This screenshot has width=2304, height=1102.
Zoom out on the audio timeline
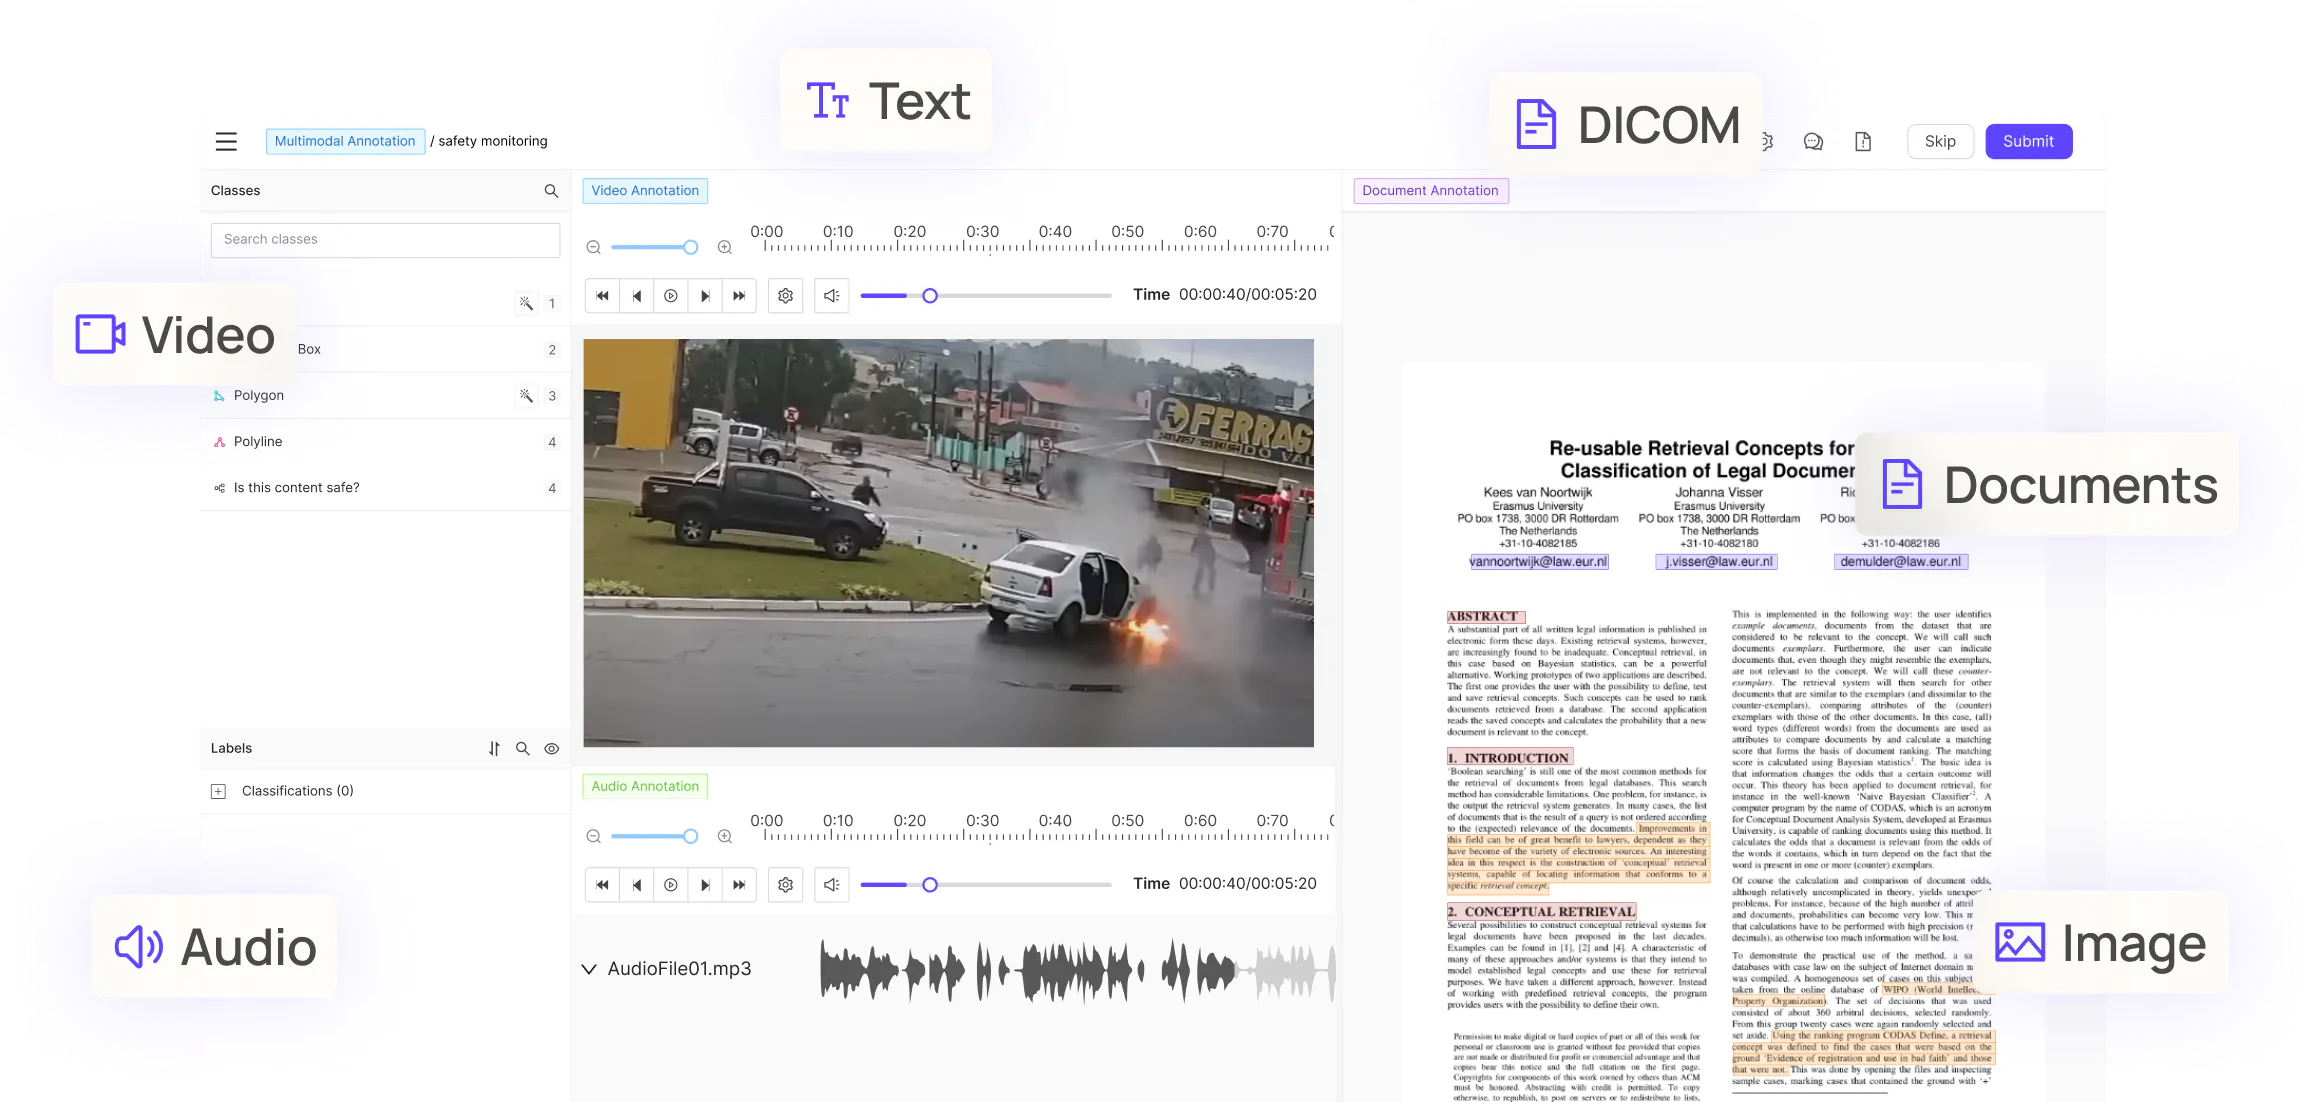[x=594, y=836]
